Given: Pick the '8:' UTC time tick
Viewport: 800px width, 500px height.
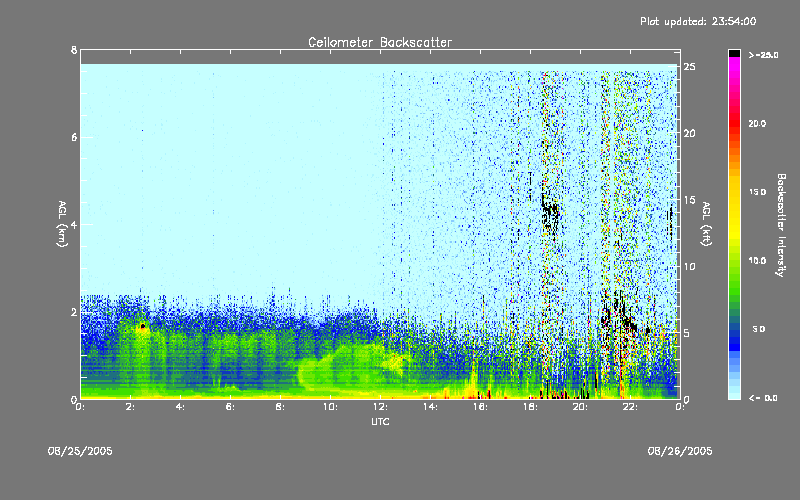Looking at the screenshot, I should 280,407.
